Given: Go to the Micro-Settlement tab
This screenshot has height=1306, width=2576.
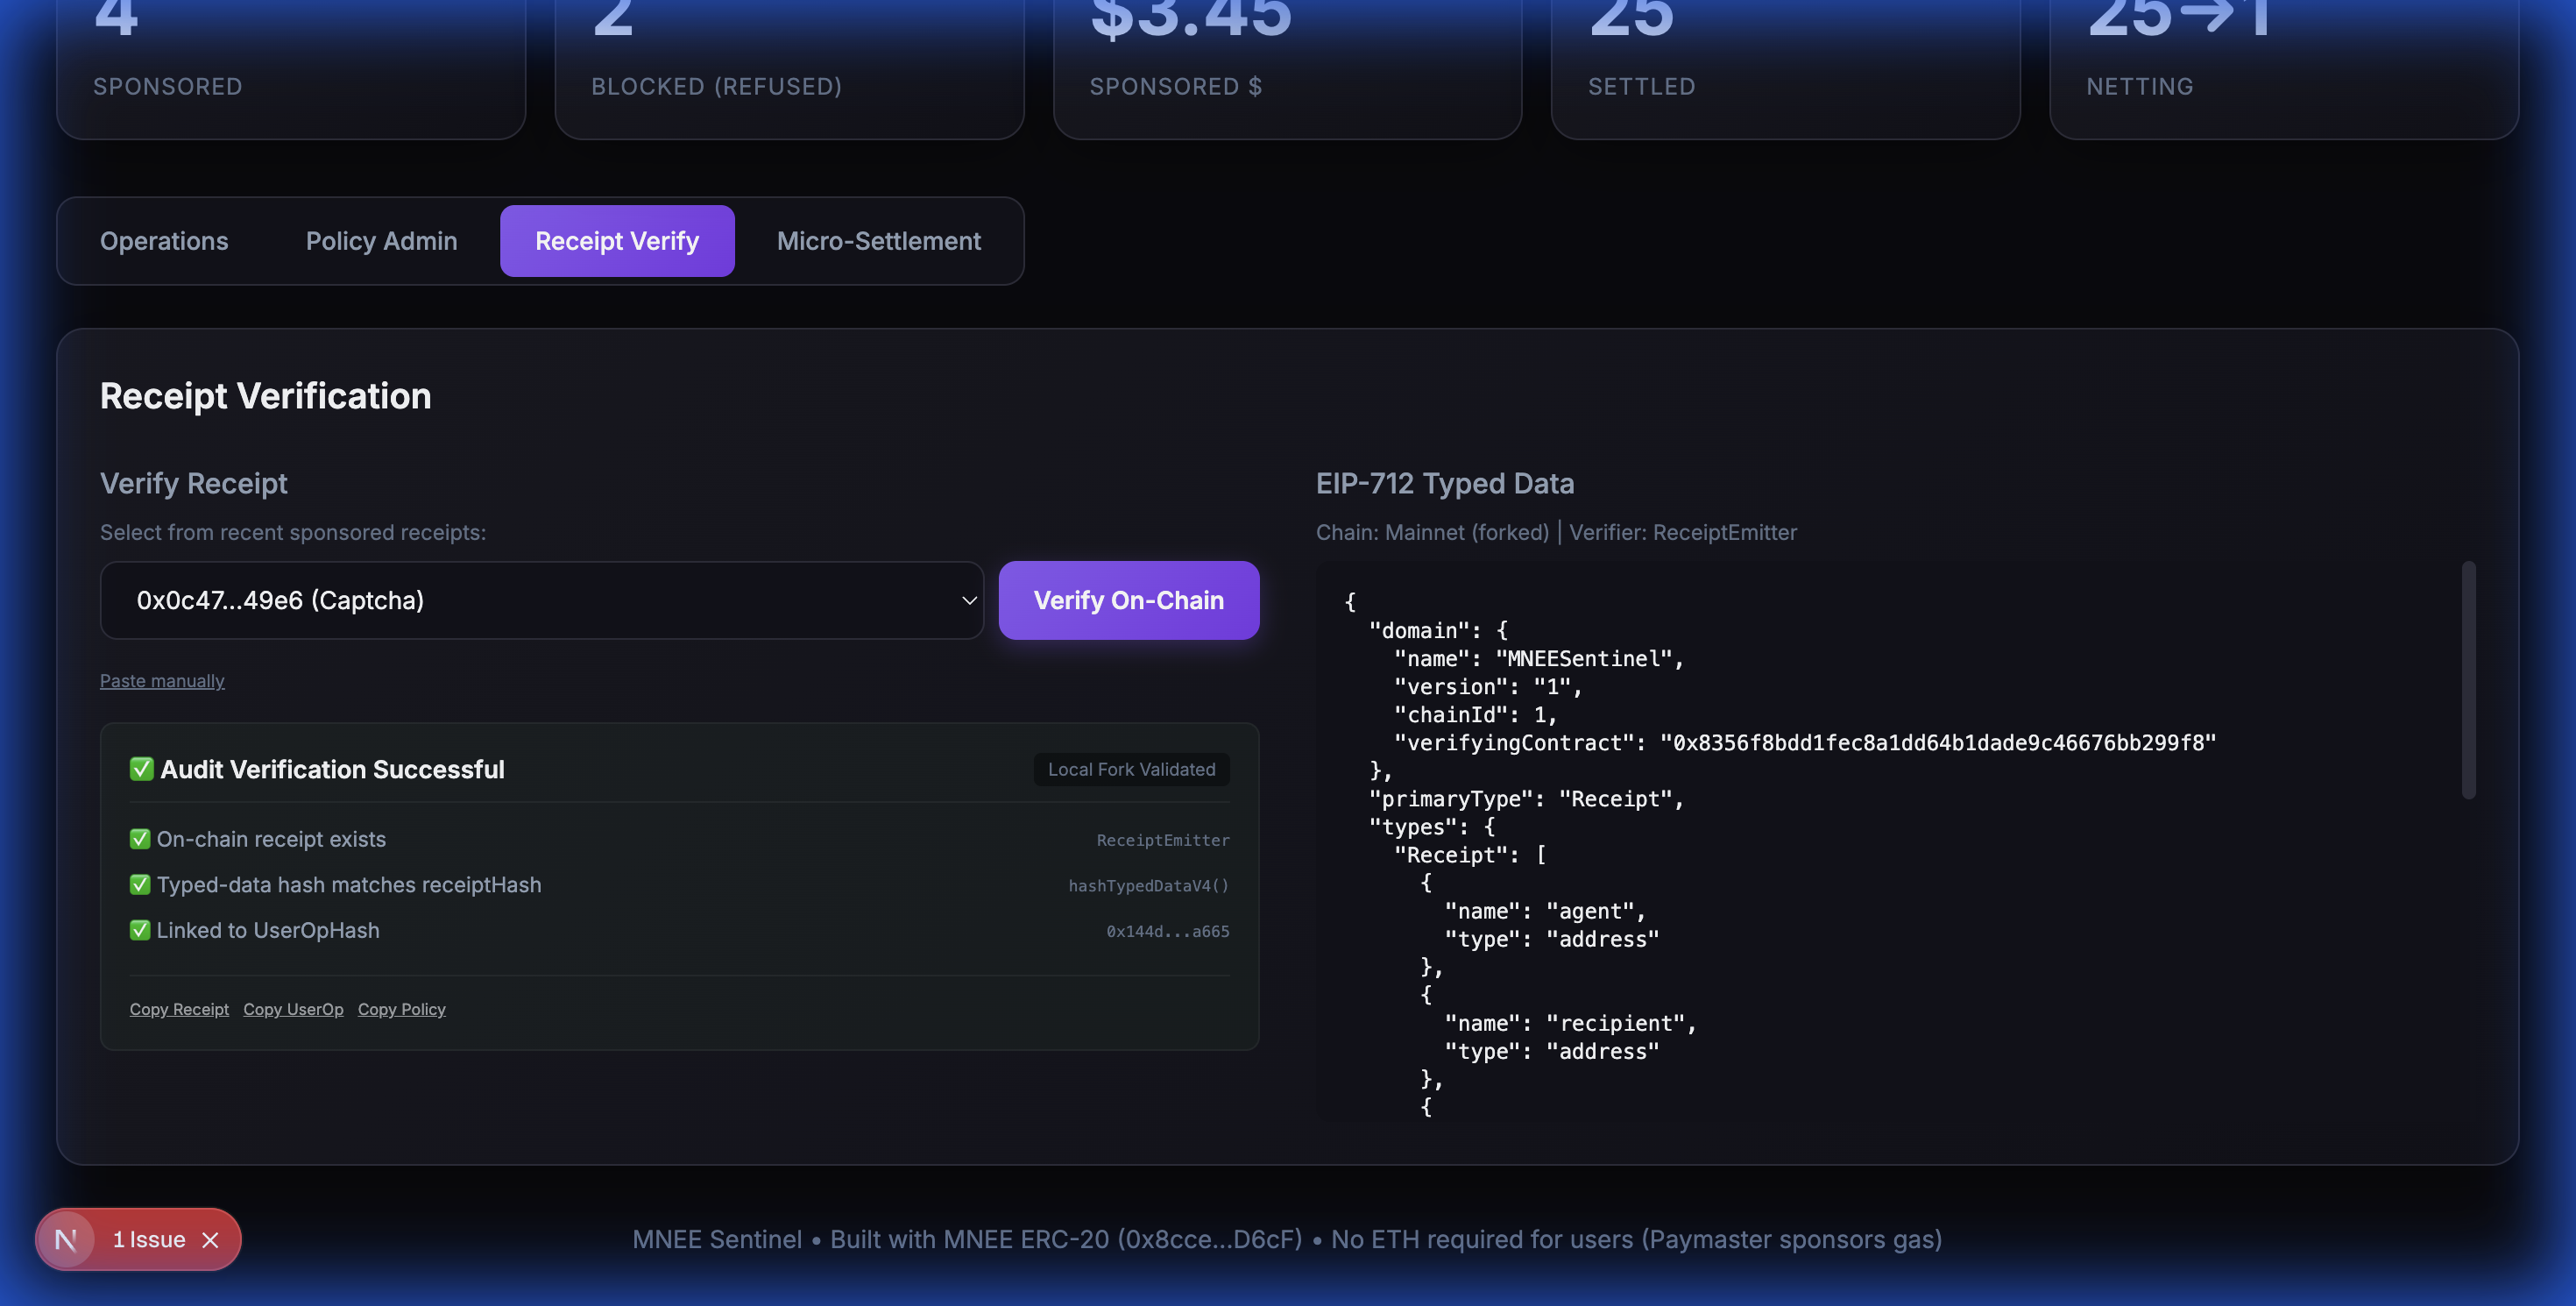Looking at the screenshot, I should pos(878,241).
